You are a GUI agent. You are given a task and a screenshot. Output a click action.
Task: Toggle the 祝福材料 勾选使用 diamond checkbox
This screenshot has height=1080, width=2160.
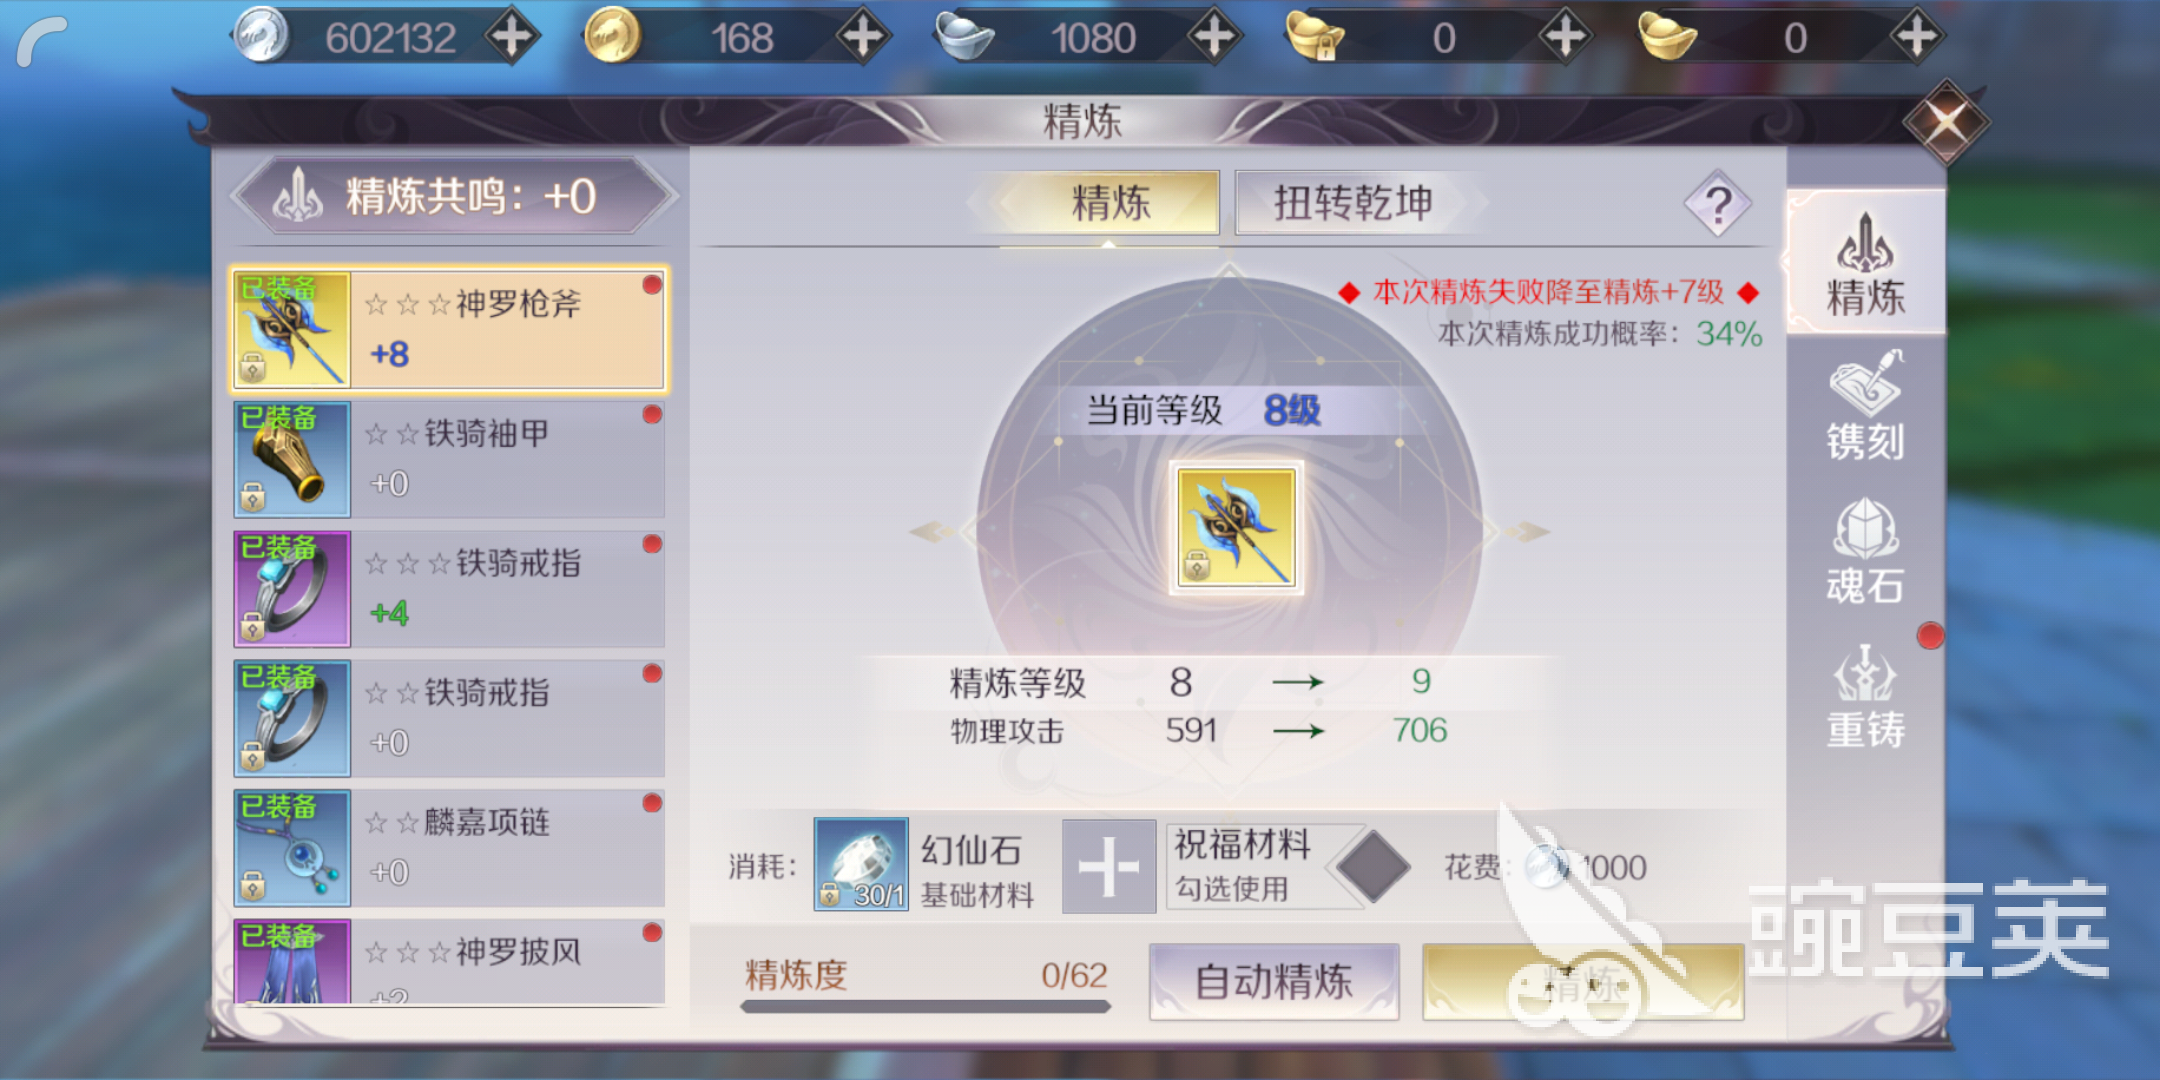coord(1373,866)
